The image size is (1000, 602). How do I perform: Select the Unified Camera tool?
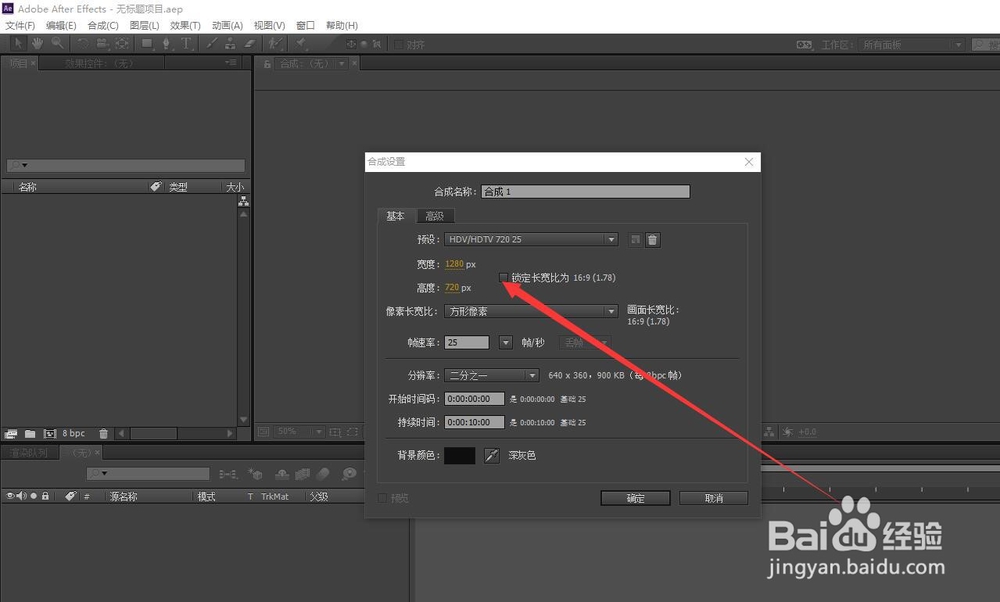[102, 43]
